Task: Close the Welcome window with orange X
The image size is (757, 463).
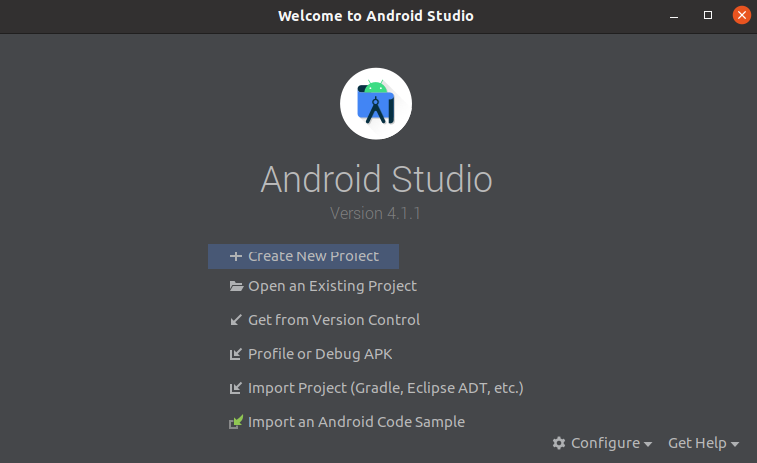Action: (x=741, y=15)
